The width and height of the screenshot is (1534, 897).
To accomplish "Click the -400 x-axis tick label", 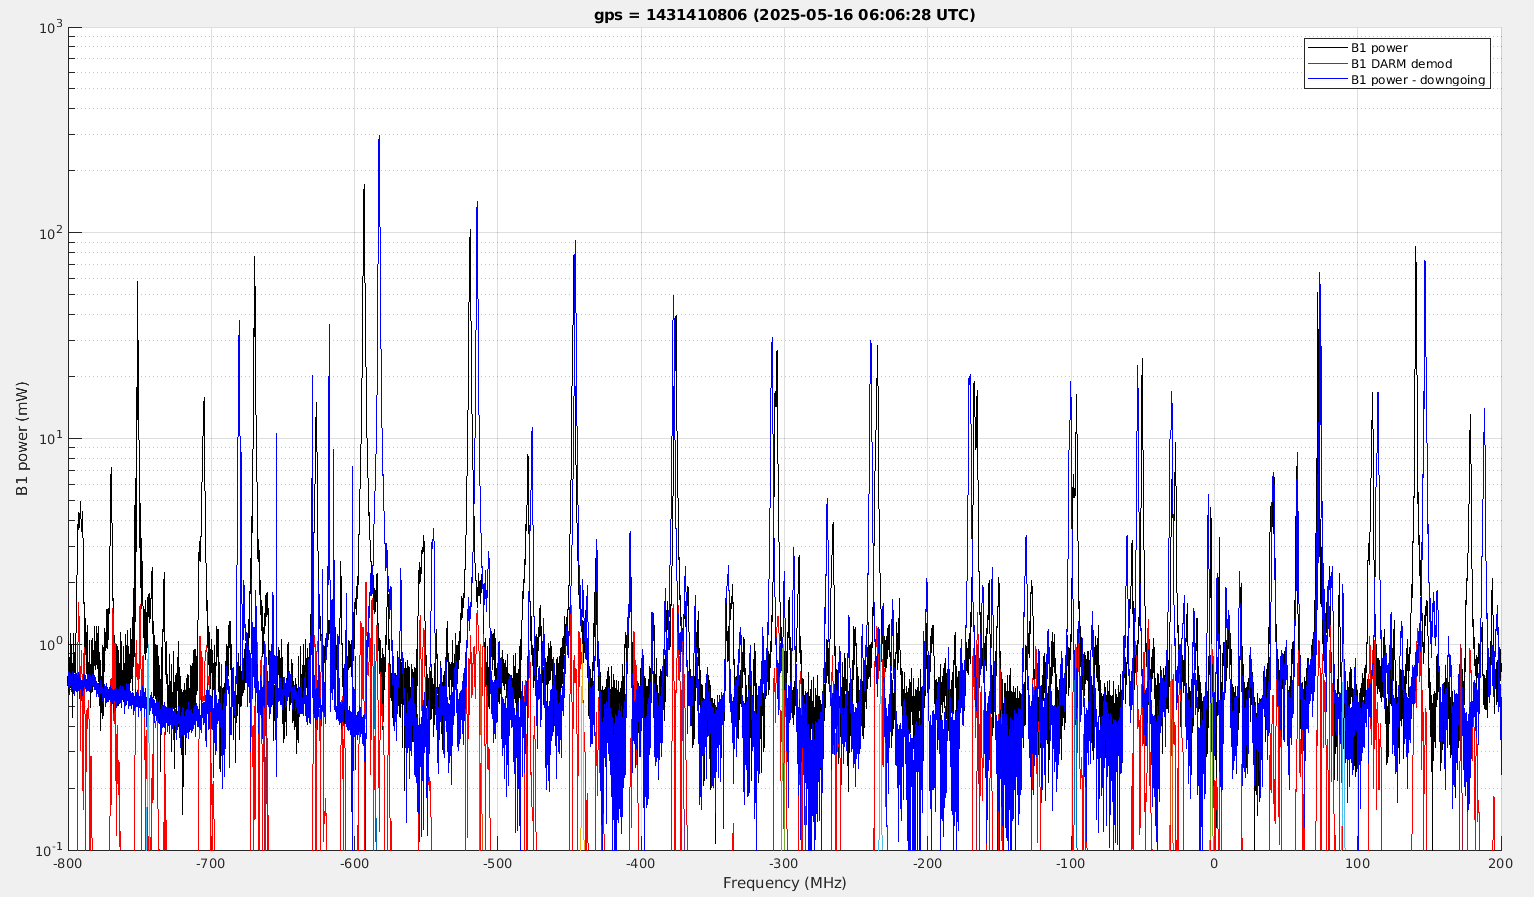I will 641,863.
